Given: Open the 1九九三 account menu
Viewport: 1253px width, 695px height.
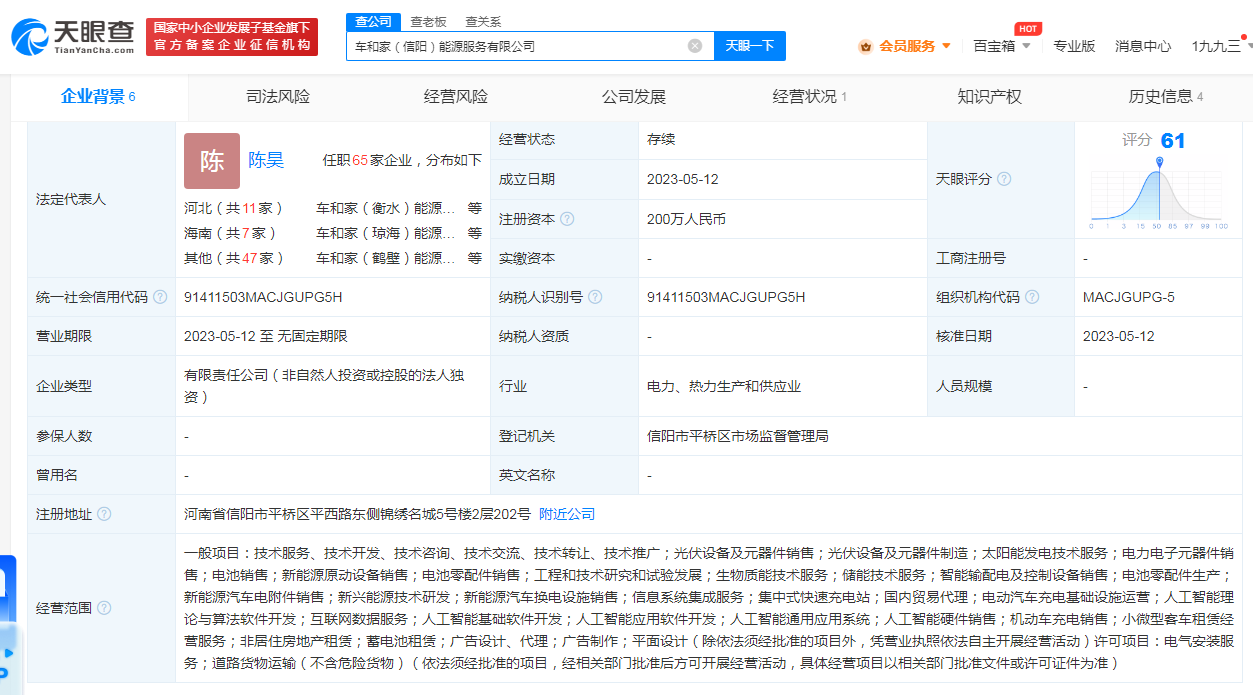Looking at the screenshot, I should [1221, 46].
